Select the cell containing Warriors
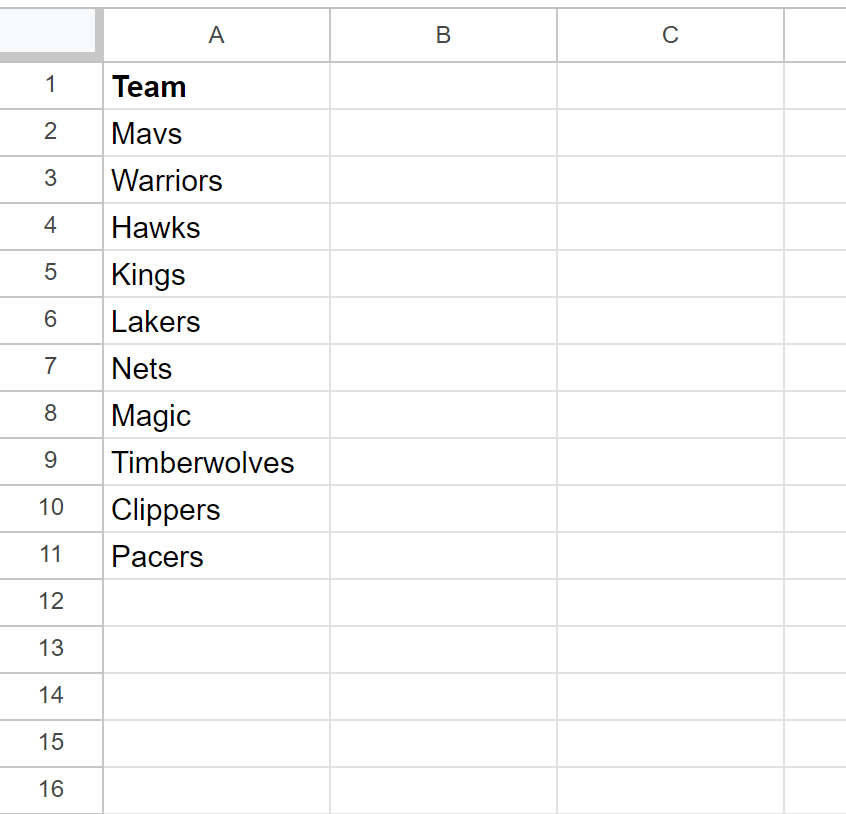 click(216, 180)
